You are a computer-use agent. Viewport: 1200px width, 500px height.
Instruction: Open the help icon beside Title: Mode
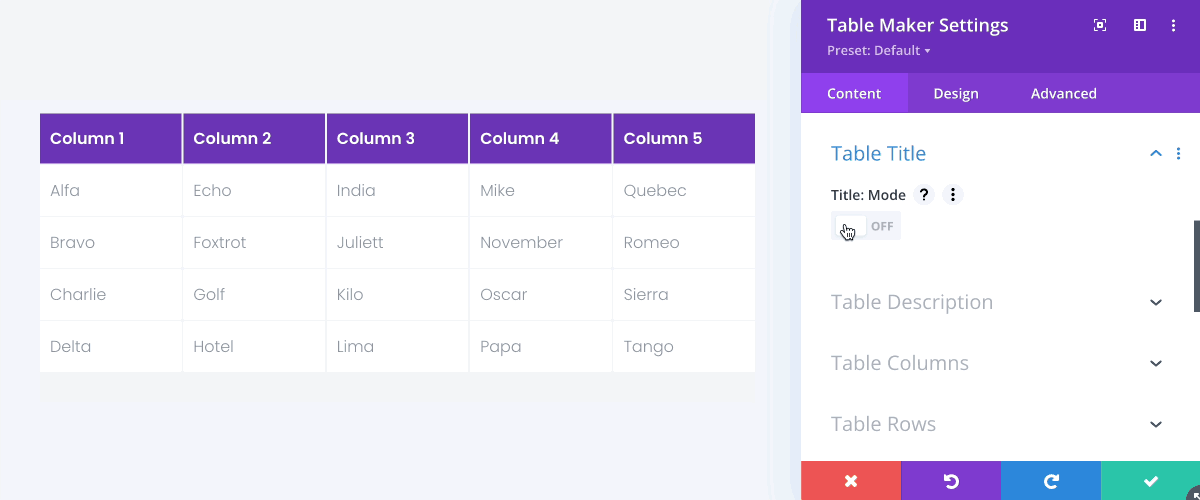tap(924, 195)
